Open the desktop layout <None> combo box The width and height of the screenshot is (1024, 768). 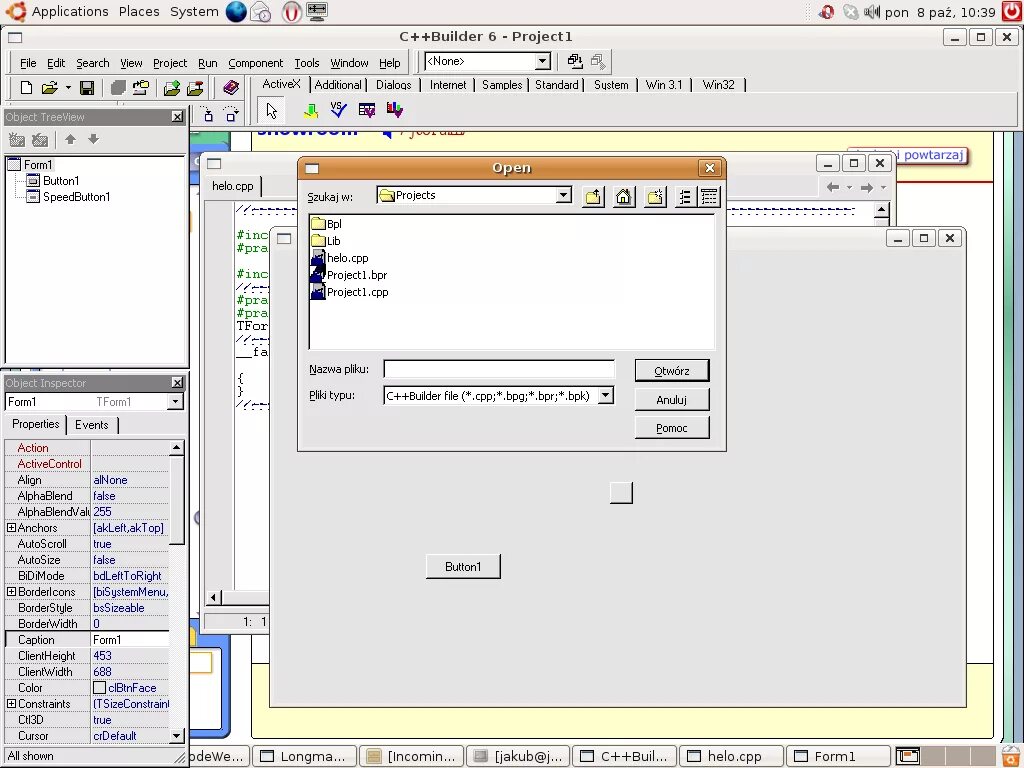(x=543, y=61)
